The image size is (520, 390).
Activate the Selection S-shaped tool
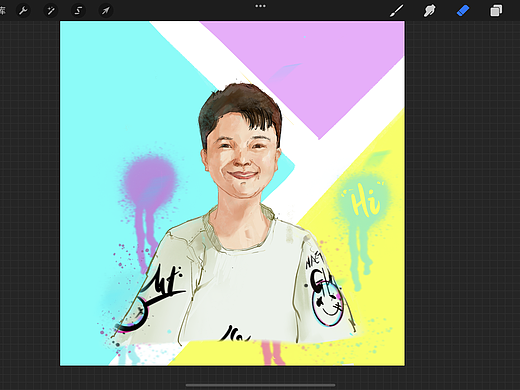click(x=78, y=11)
